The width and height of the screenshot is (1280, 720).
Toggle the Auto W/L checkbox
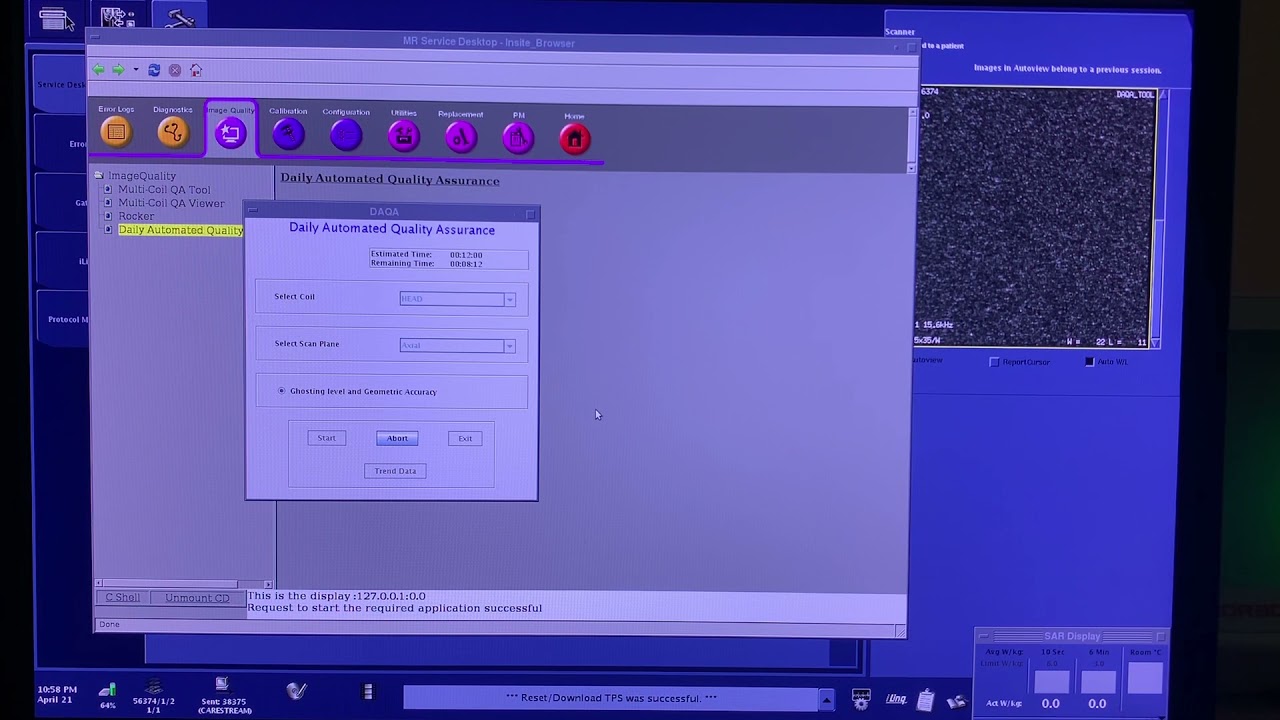pos(1089,362)
